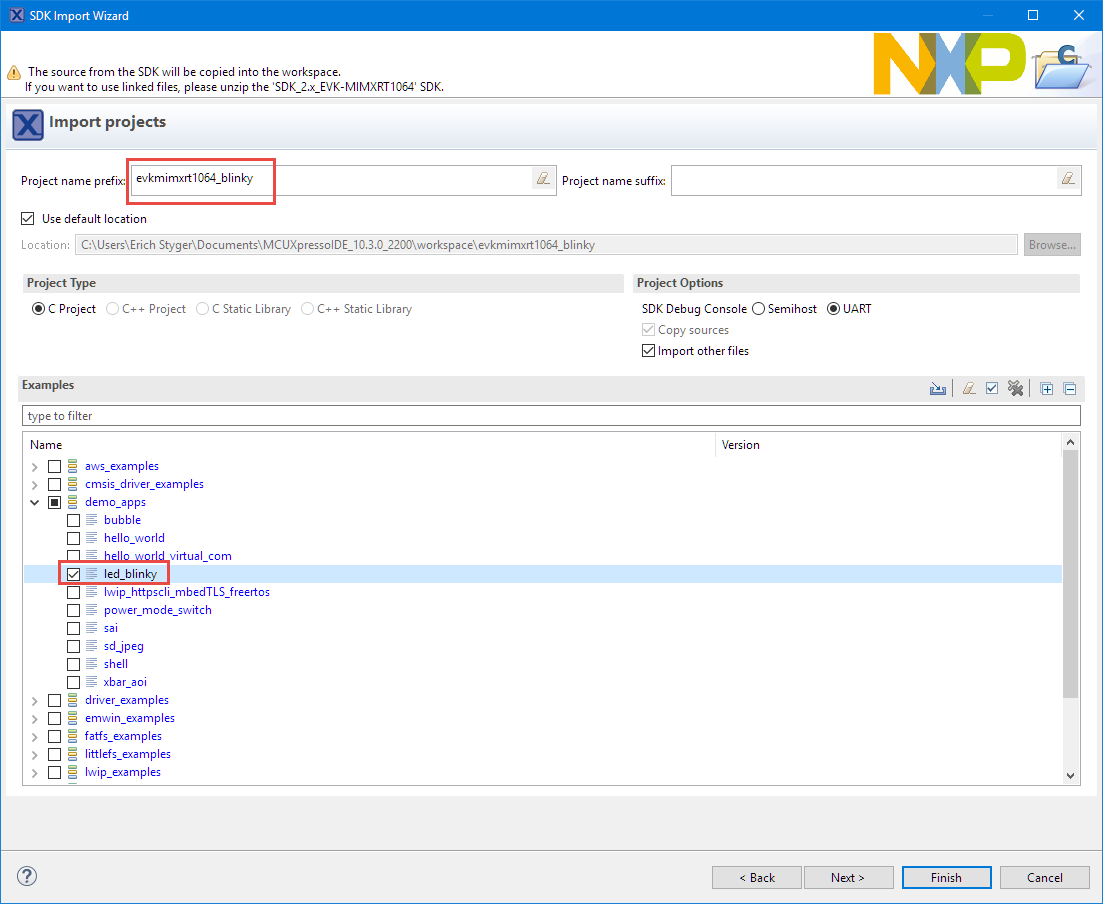Image resolution: width=1103 pixels, height=904 pixels.
Task: Click eraser icon beside Project name suffix
Action: tap(1068, 179)
